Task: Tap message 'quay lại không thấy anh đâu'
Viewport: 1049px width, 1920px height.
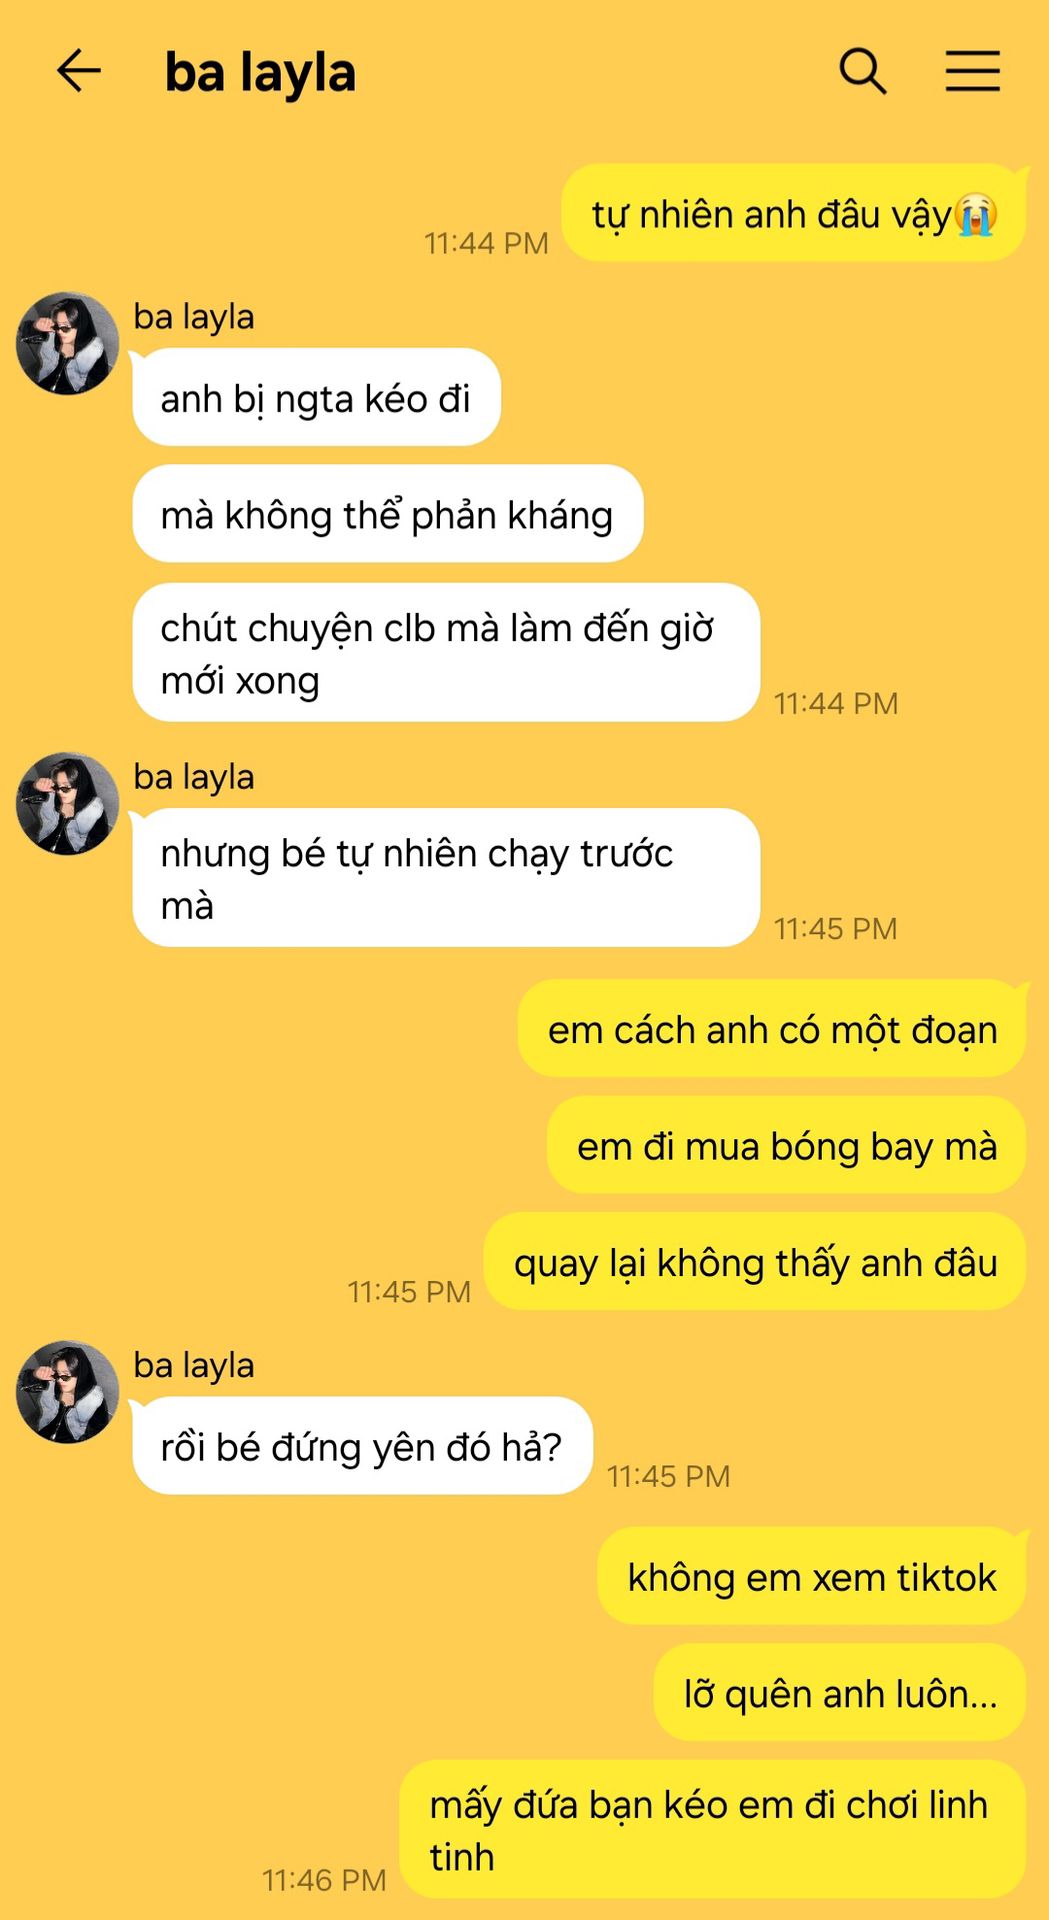Action: tap(755, 1261)
